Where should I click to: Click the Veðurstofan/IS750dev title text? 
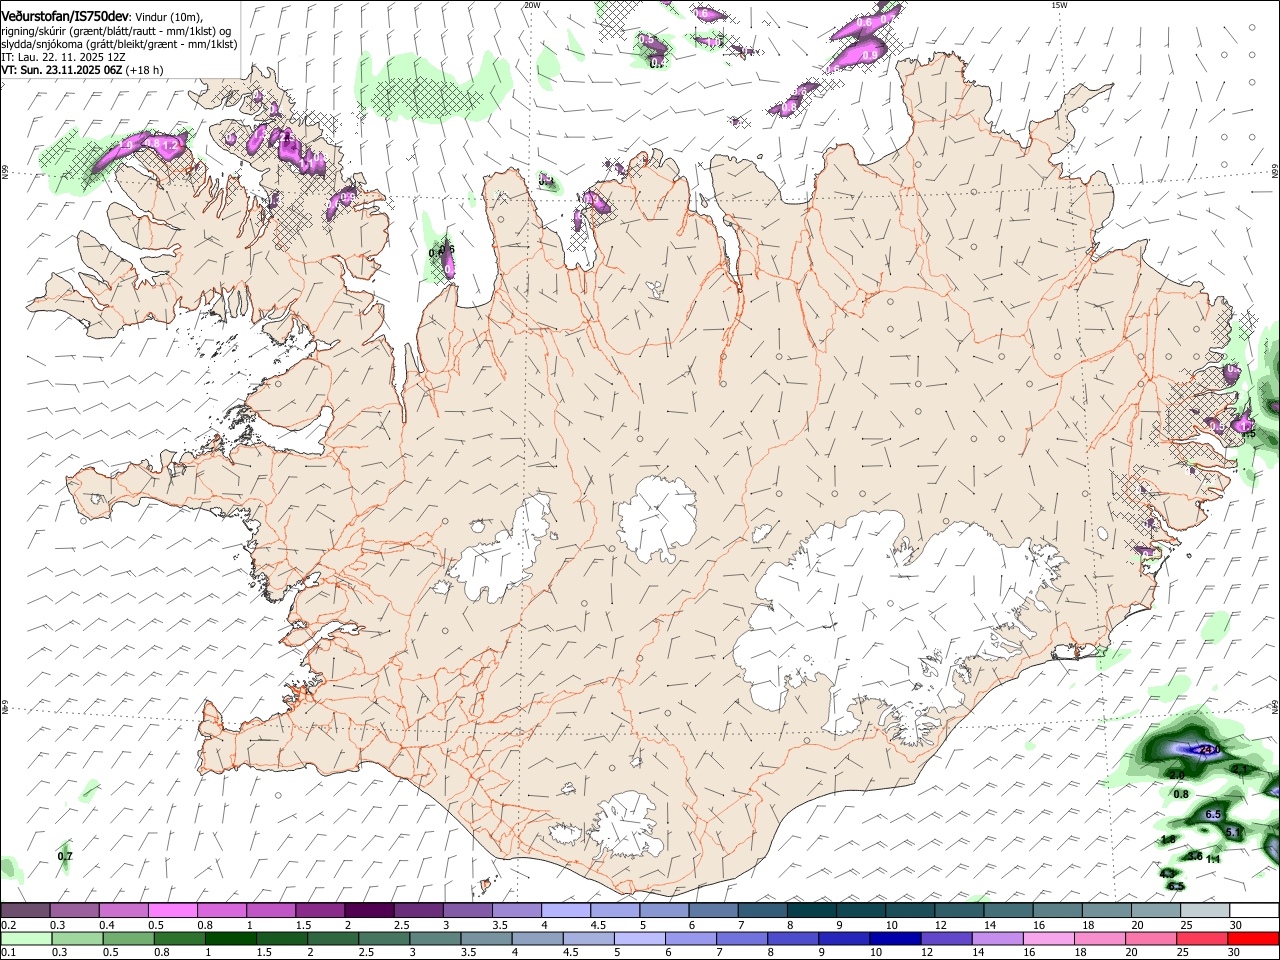point(65,17)
